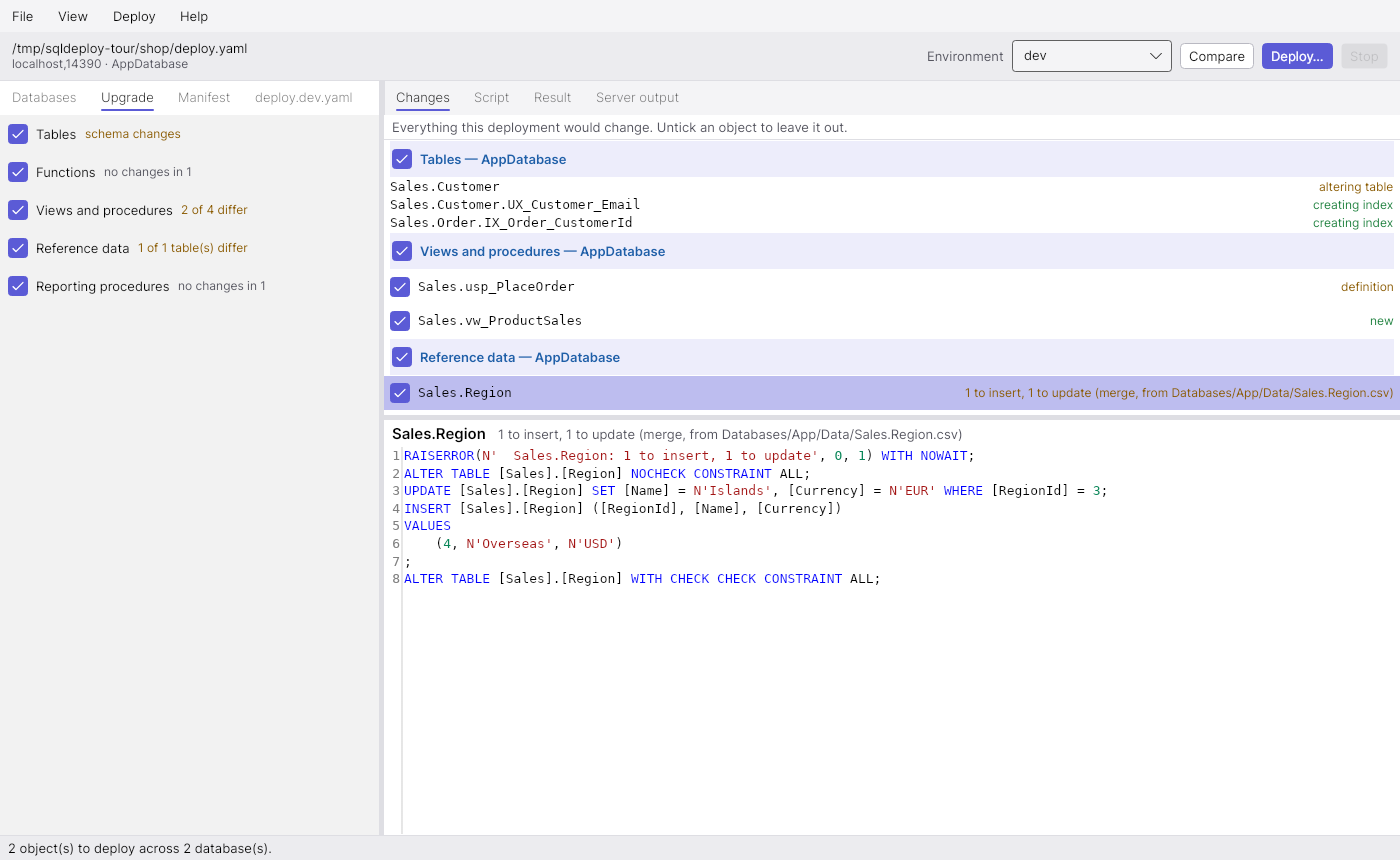Click the '2 of 4 differ' label
Screen dimensions: 1400x860
pos(214,210)
